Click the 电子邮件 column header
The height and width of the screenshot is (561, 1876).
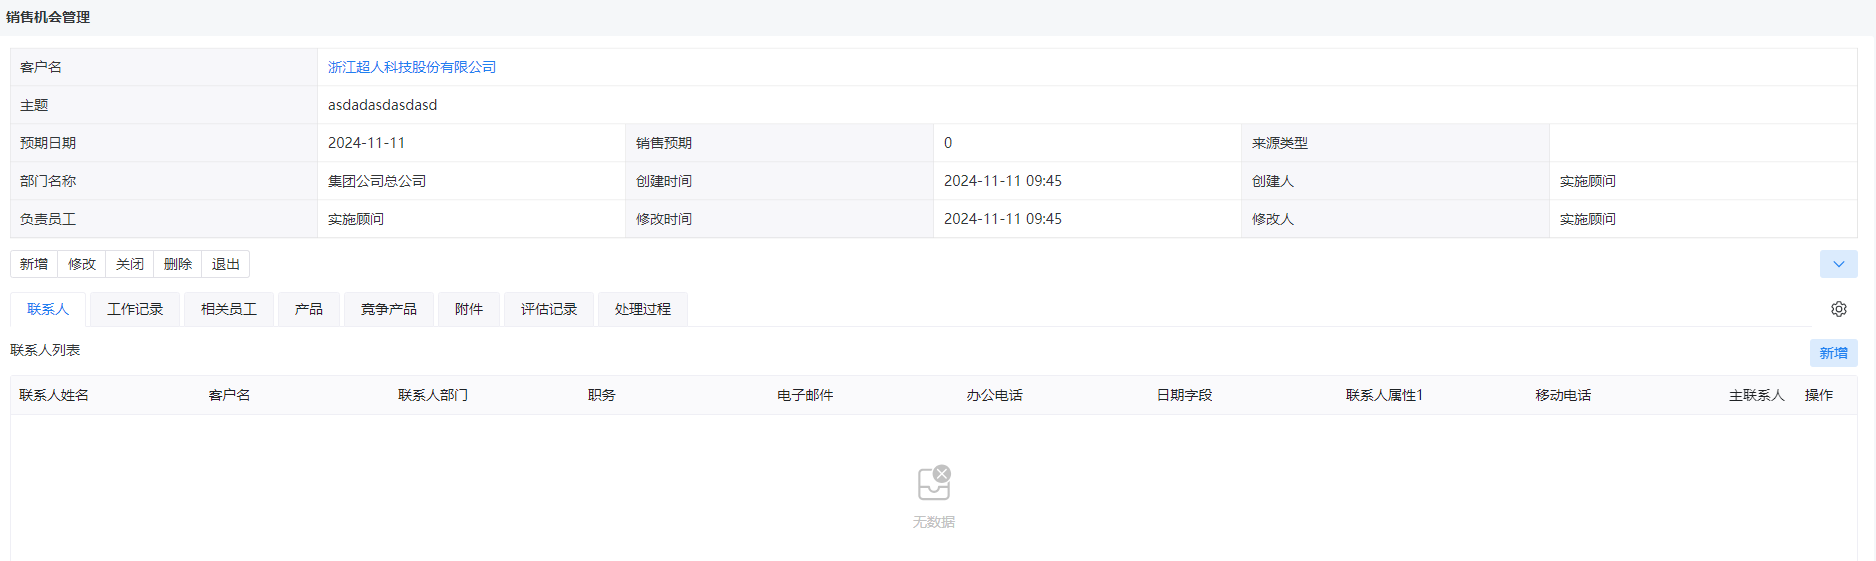[x=805, y=395]
